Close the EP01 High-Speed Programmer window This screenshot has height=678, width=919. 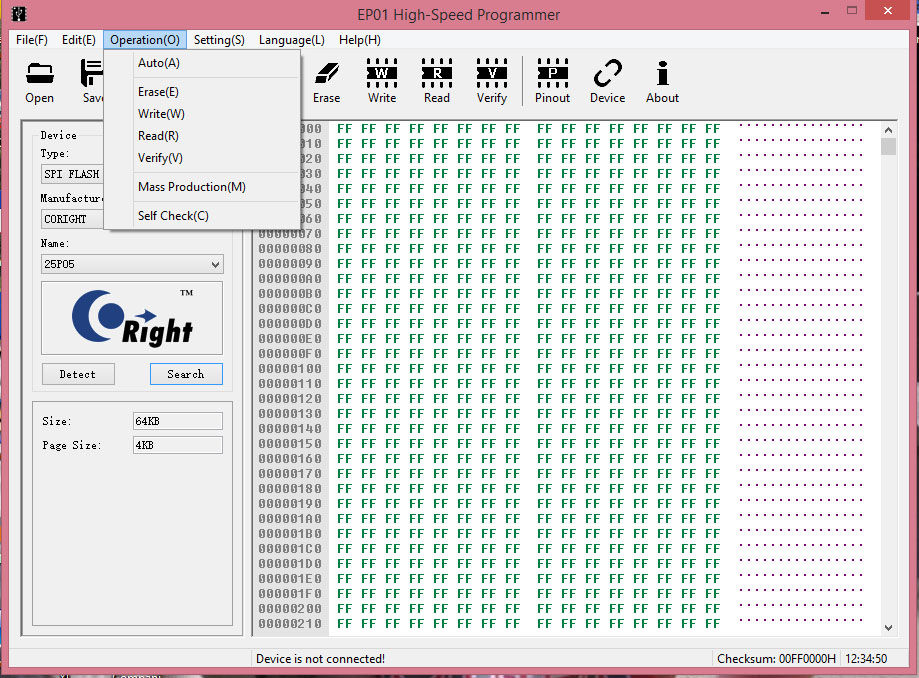pos(888,11)
